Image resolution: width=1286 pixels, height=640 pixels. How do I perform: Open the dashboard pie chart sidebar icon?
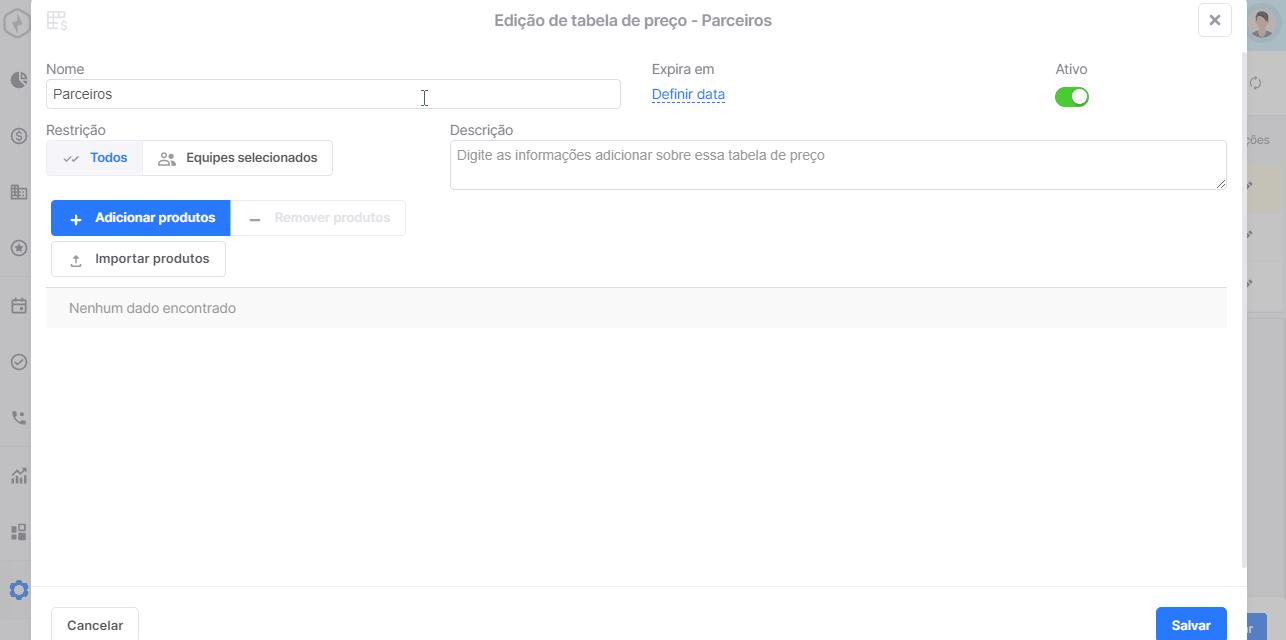click(x=18, y=80)
